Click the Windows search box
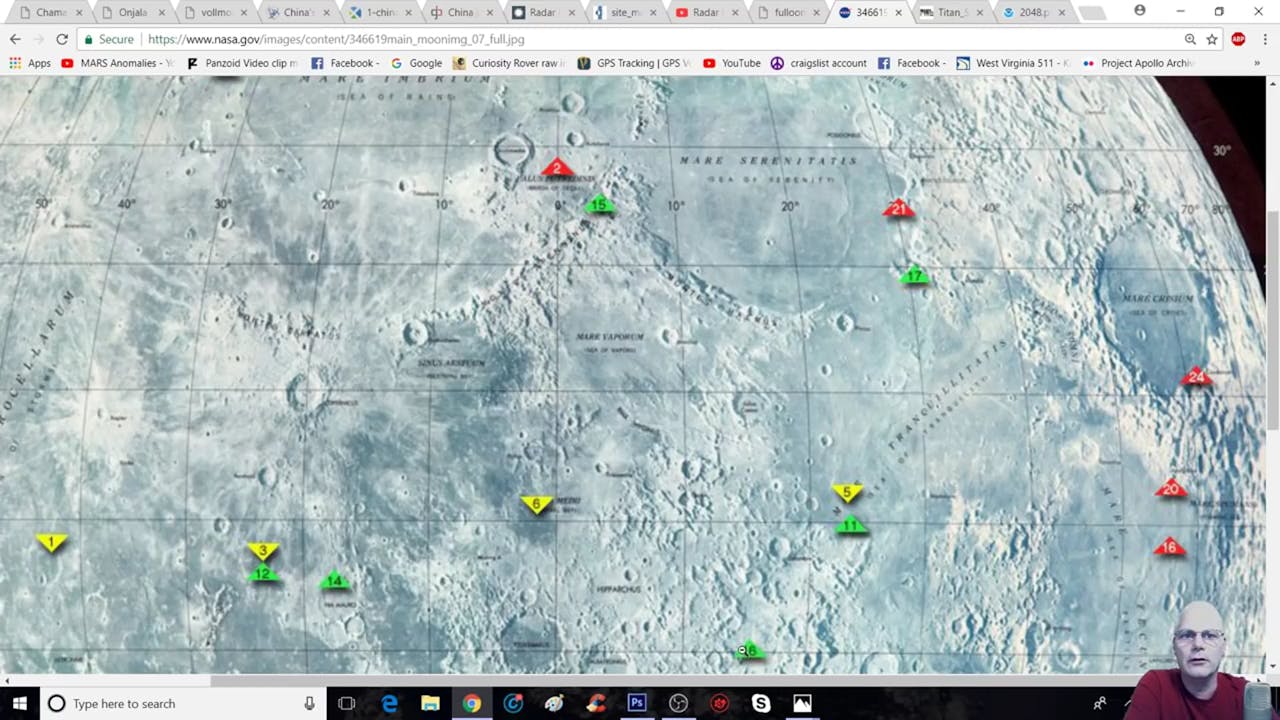 [x=150, y=703]
